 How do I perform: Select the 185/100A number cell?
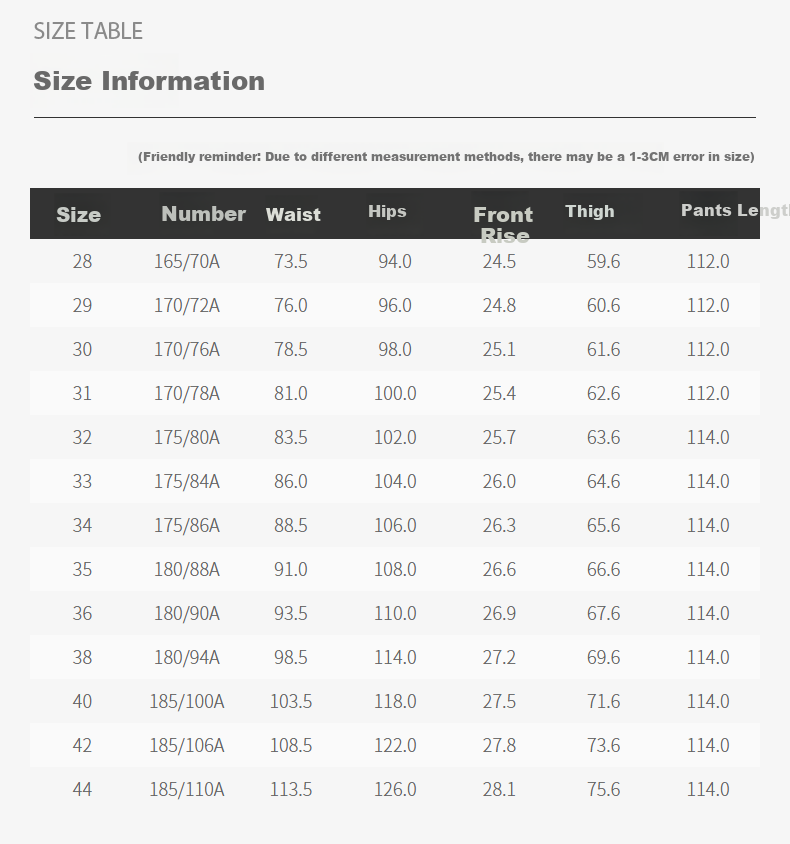click(187, 702)
